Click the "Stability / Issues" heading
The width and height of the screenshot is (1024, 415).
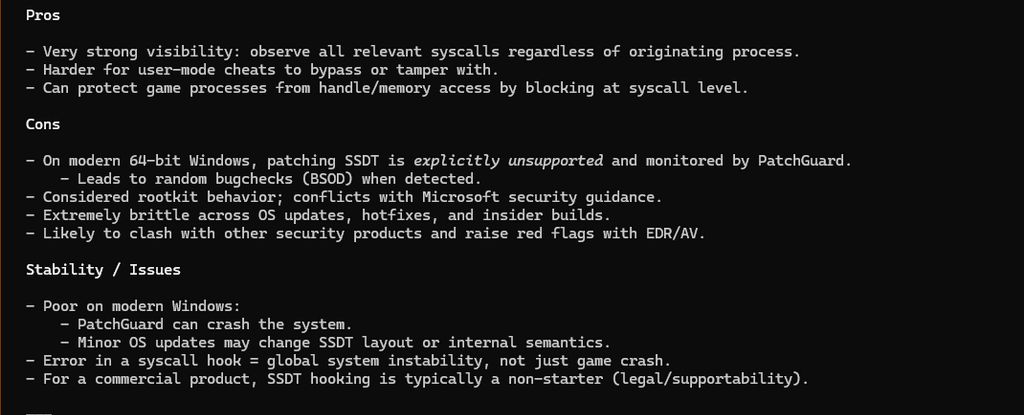[103, 269]
